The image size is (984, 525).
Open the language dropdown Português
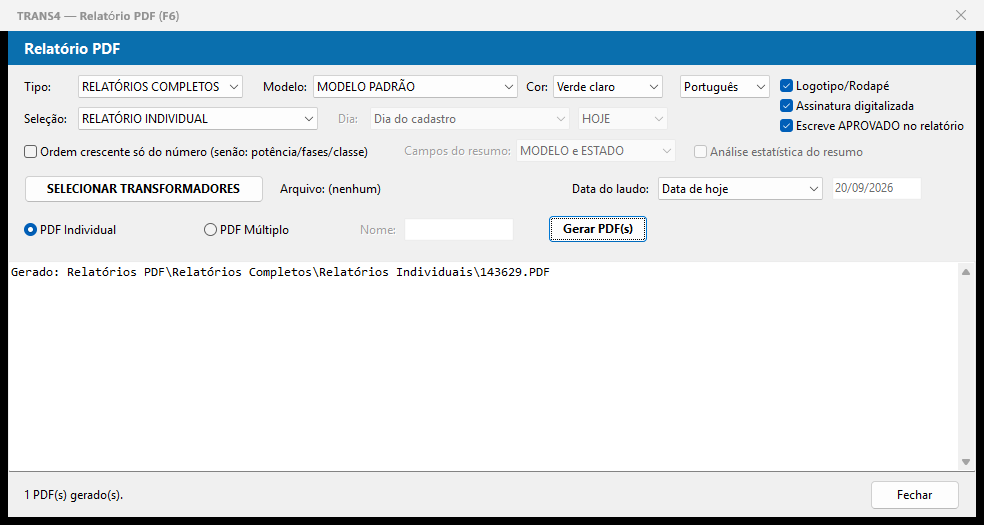click(725, 87)
